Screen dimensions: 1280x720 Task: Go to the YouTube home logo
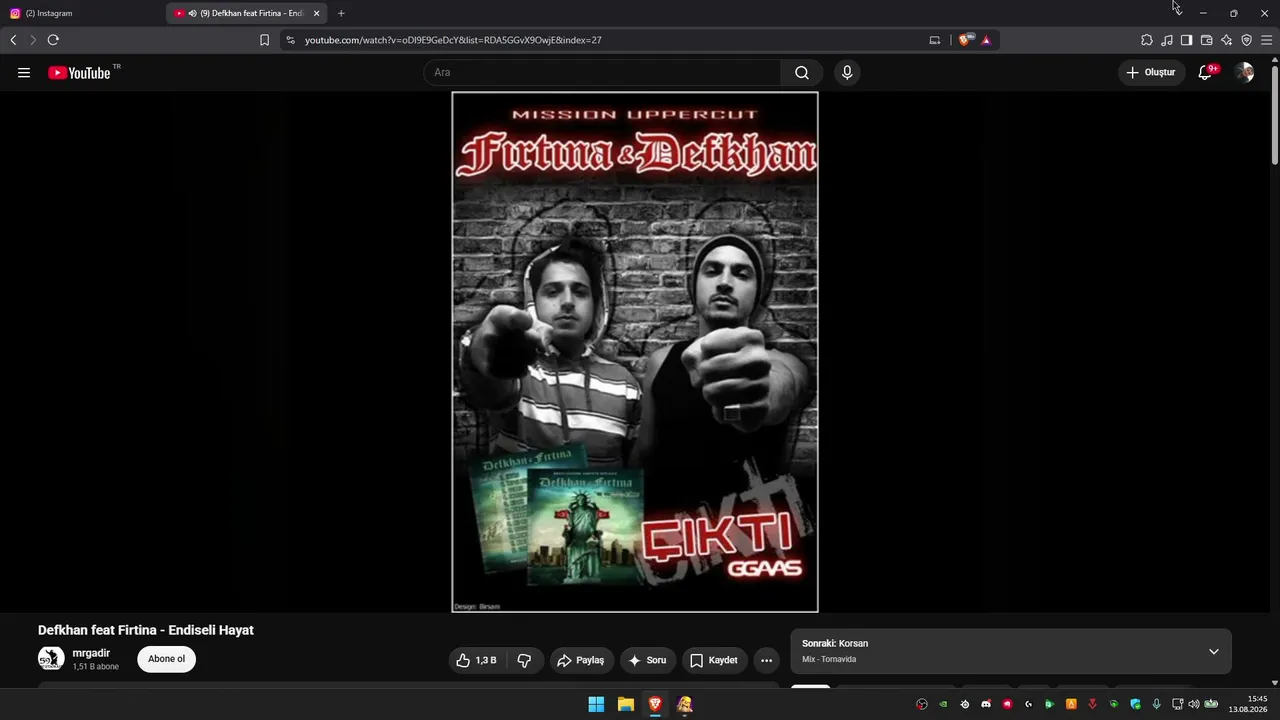pos(79,72)
